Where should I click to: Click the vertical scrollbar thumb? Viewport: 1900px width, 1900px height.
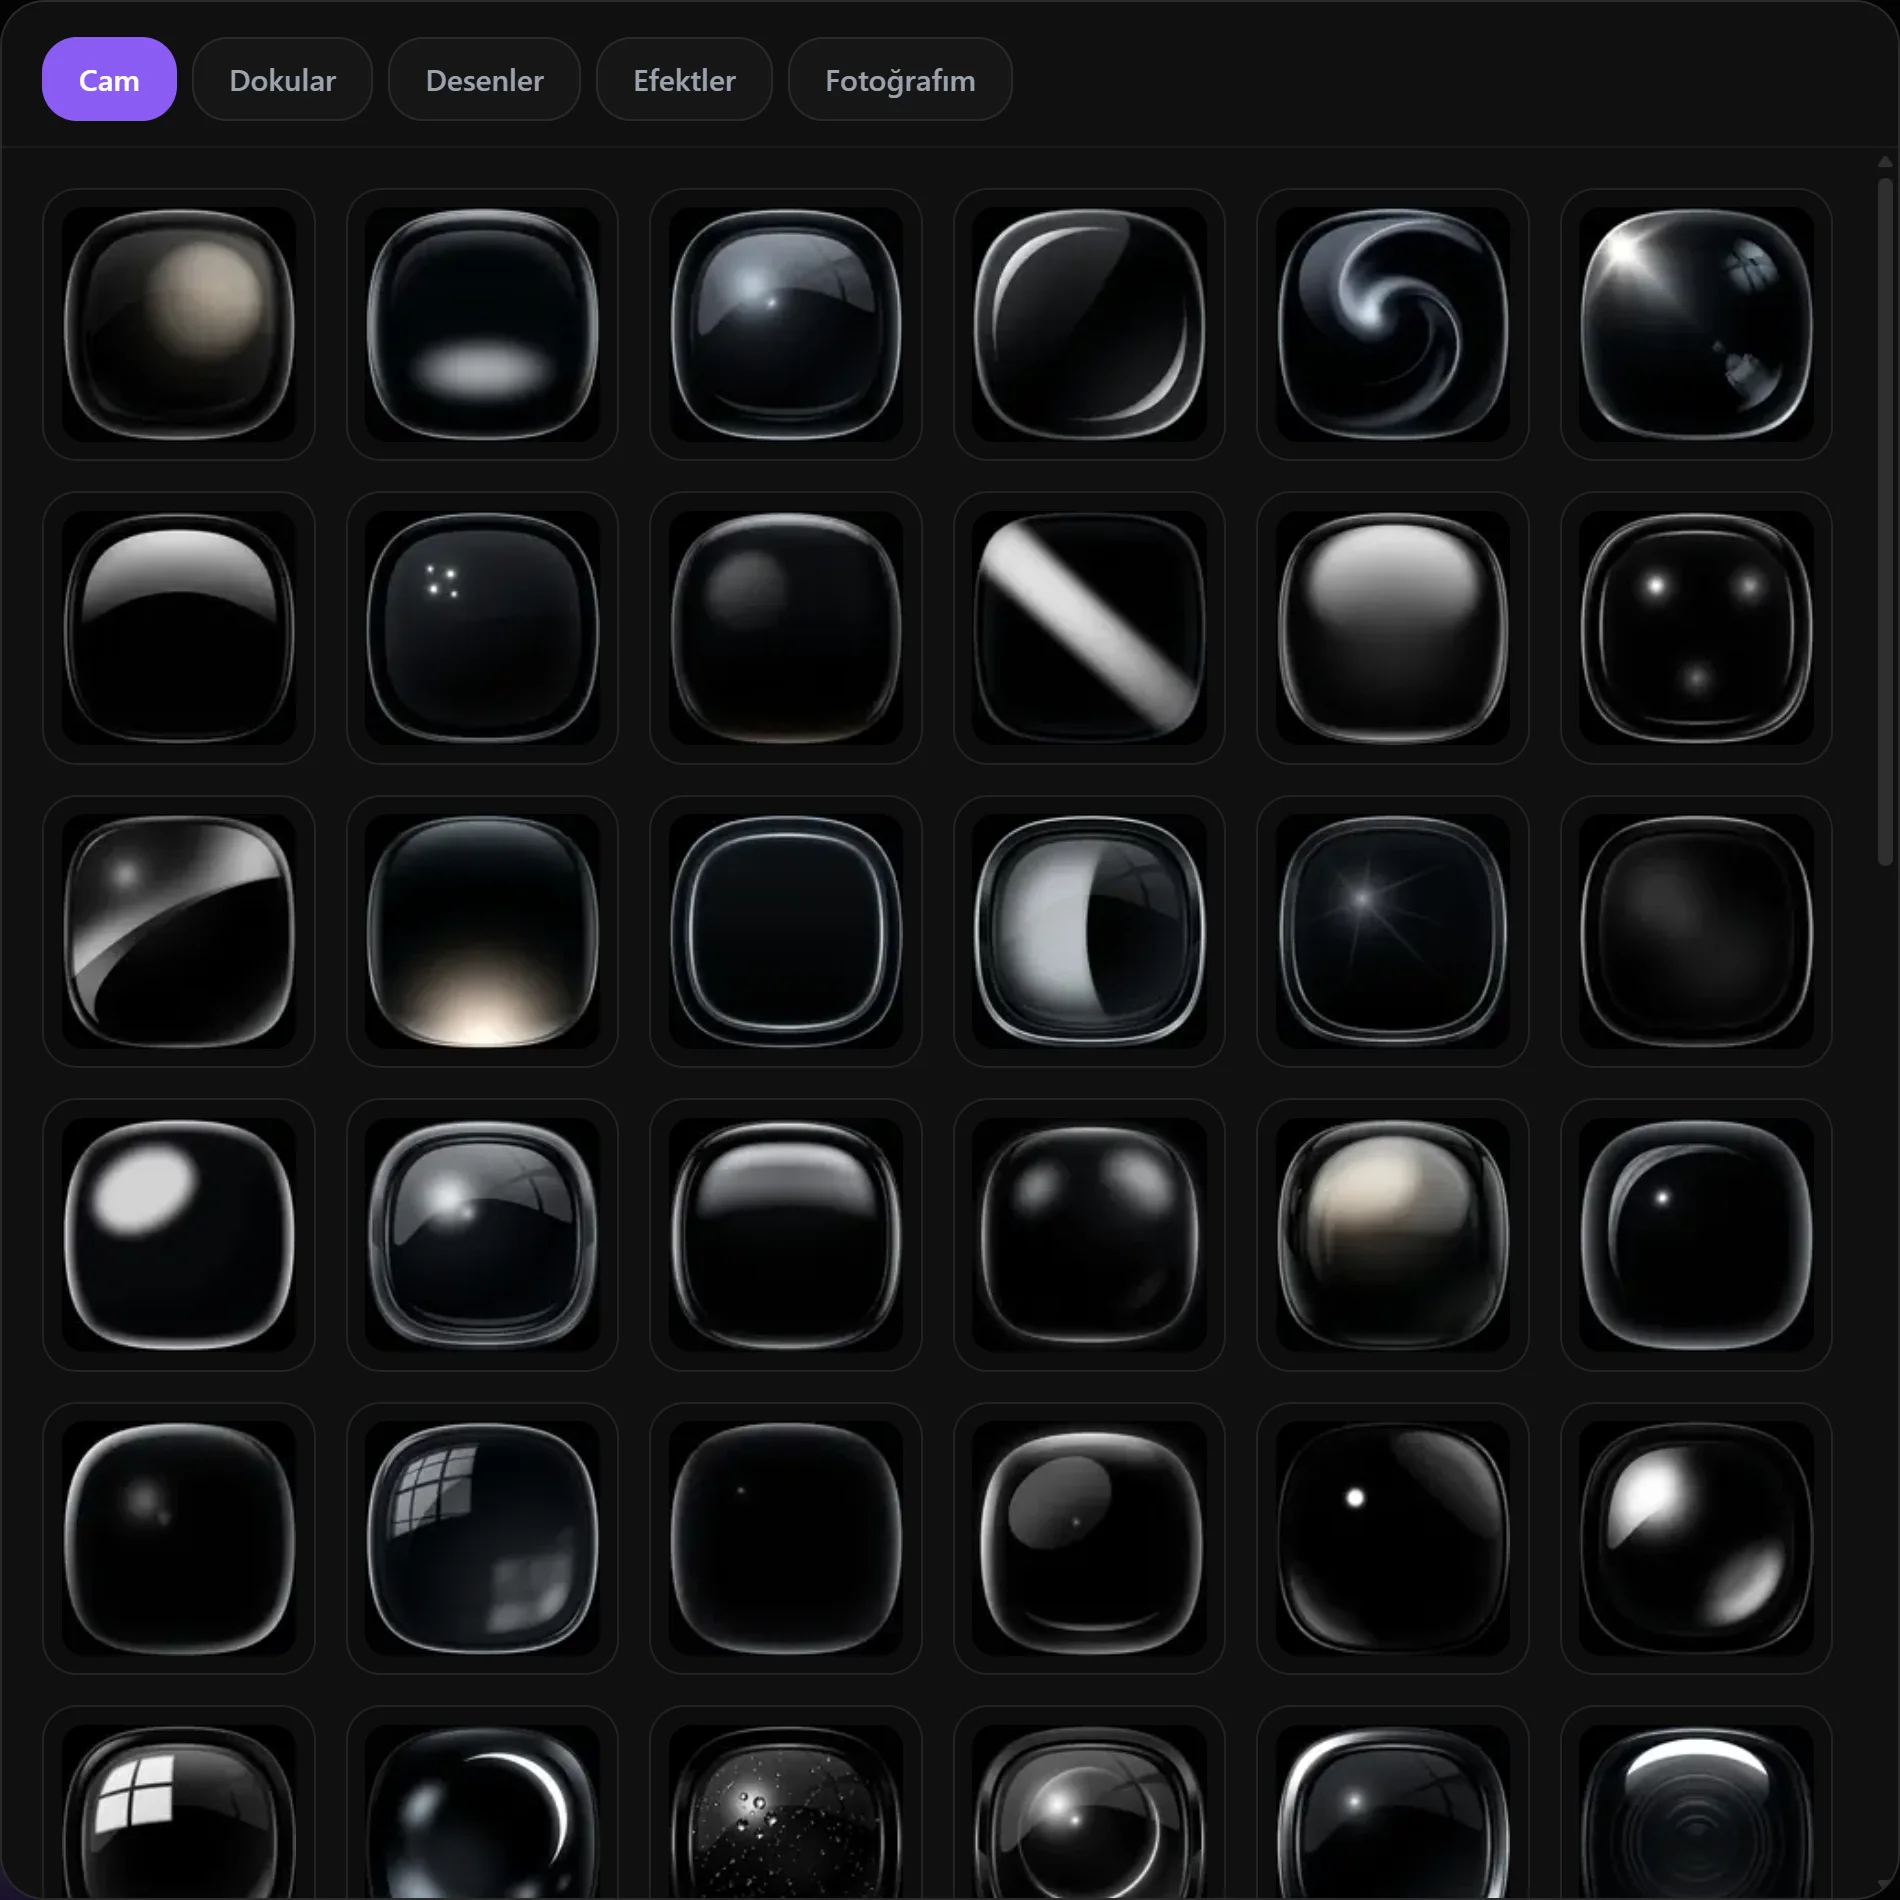click(x=1886, y=520)
